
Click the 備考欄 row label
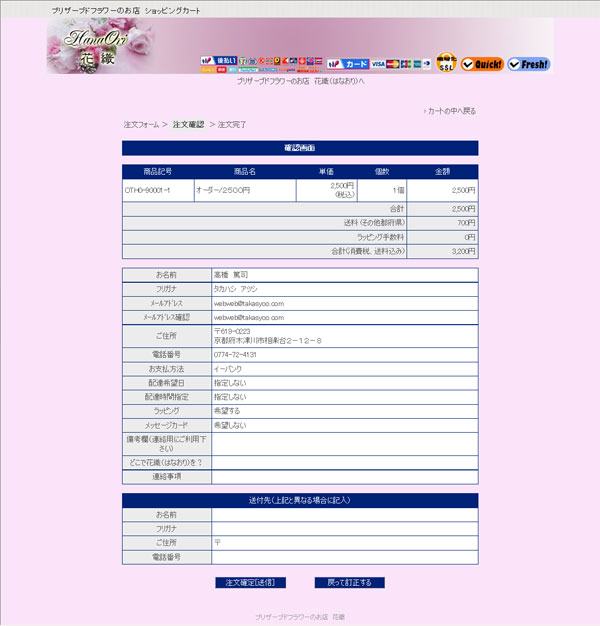point(166,444)
